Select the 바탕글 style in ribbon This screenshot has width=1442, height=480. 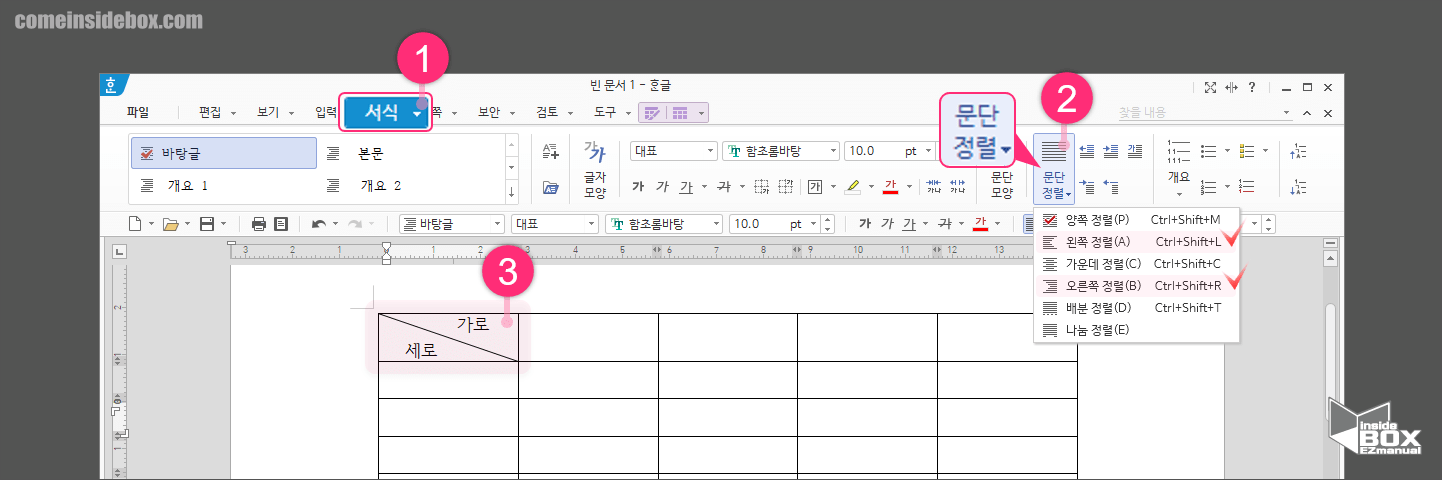click(224, 153)
